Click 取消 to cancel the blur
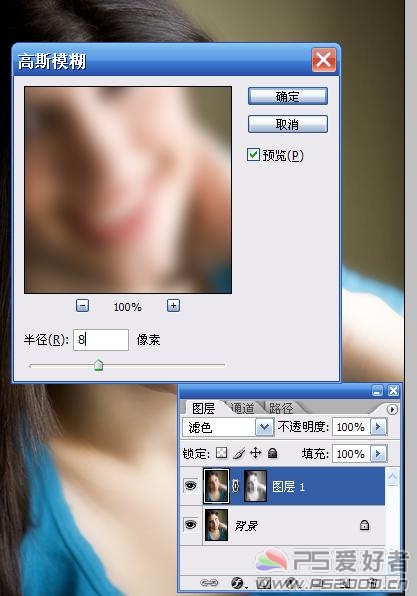The image size is (417, 596). click(288, 124)
